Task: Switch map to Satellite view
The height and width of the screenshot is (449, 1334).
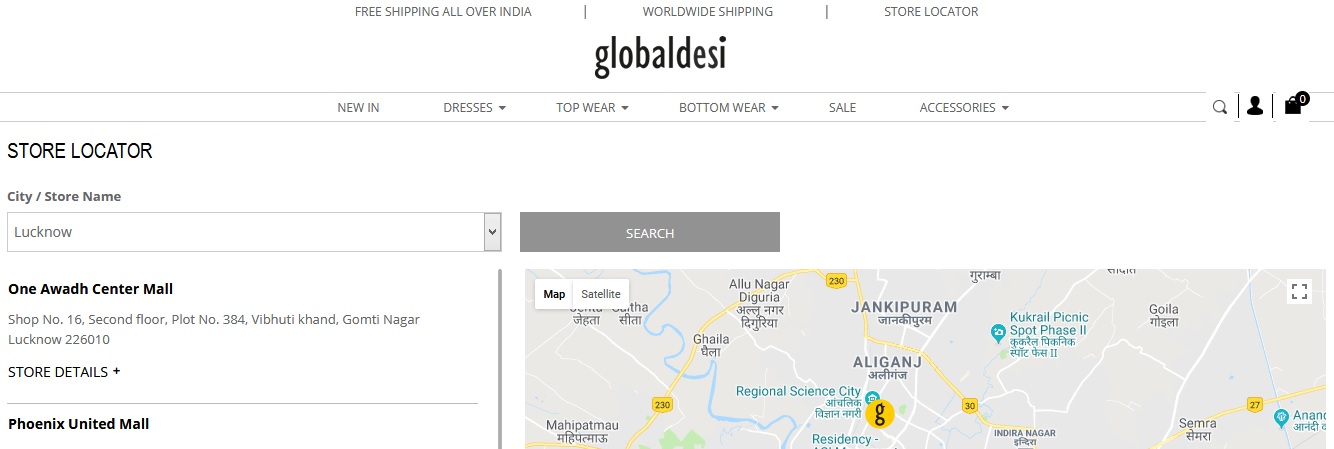Action: pyautogui.click(x=601, y=294)
